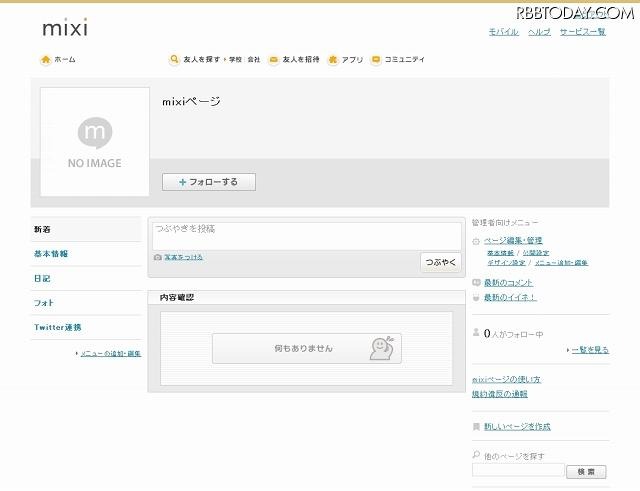
Task: Open 友人を招待 in the navigation bar
Action: 301,60
